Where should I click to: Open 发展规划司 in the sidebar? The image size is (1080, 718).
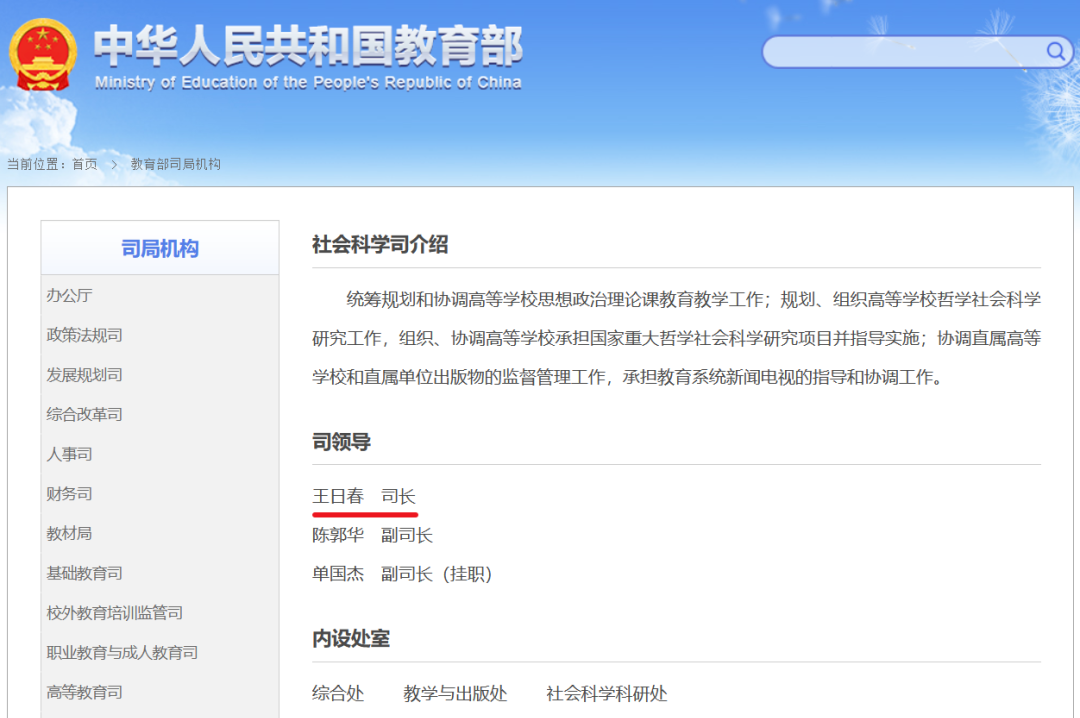(84, 375)
